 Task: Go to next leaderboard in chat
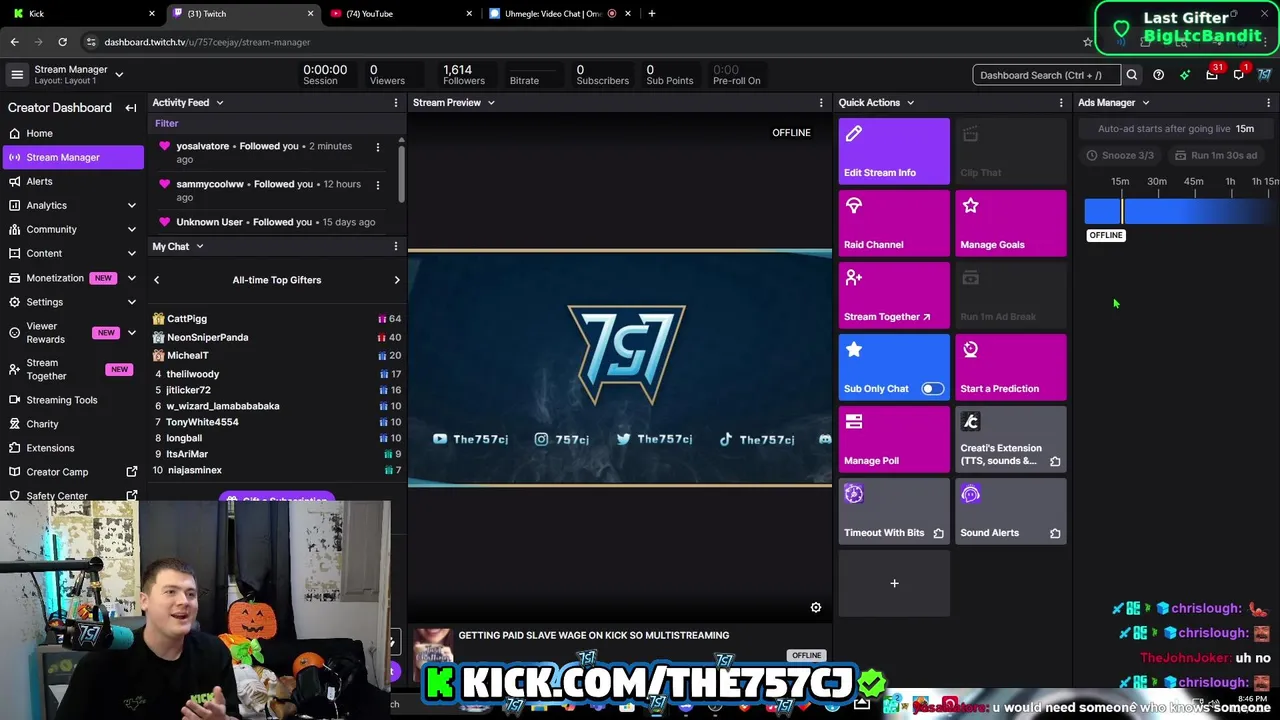click(x=397, y=280)
